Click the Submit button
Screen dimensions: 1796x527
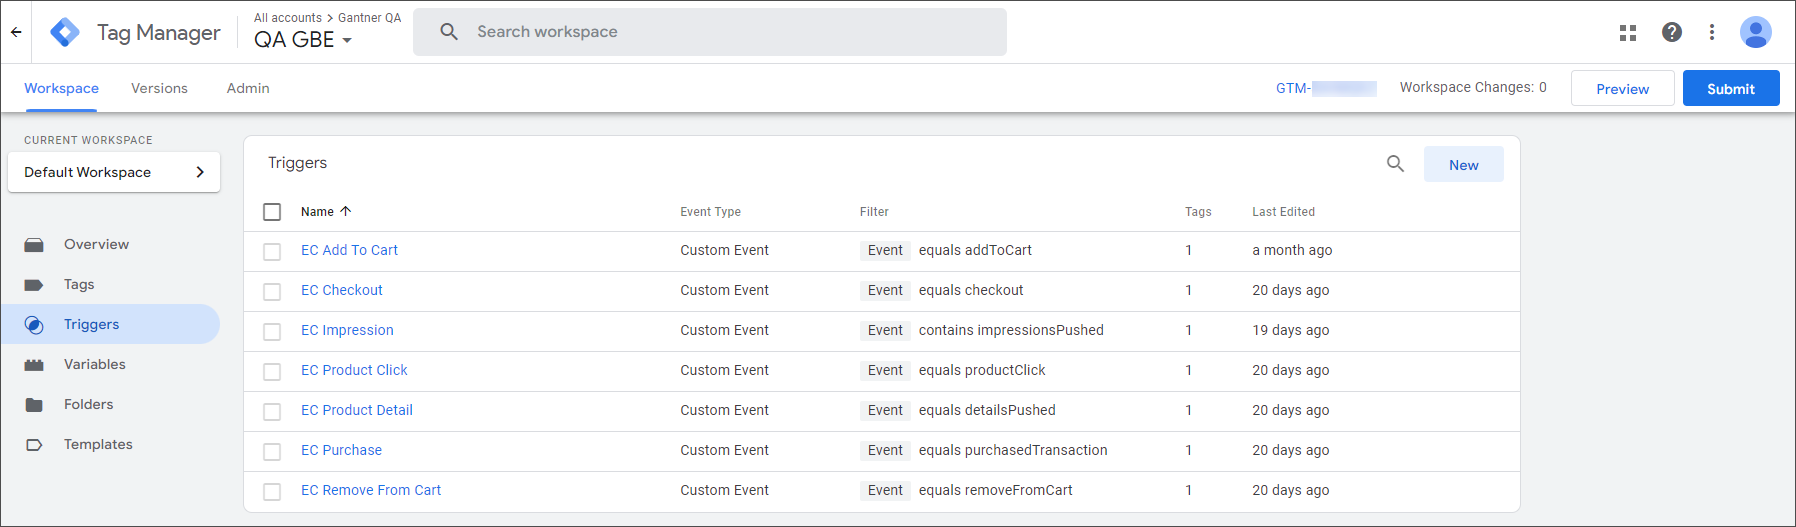coord(1730,88)
